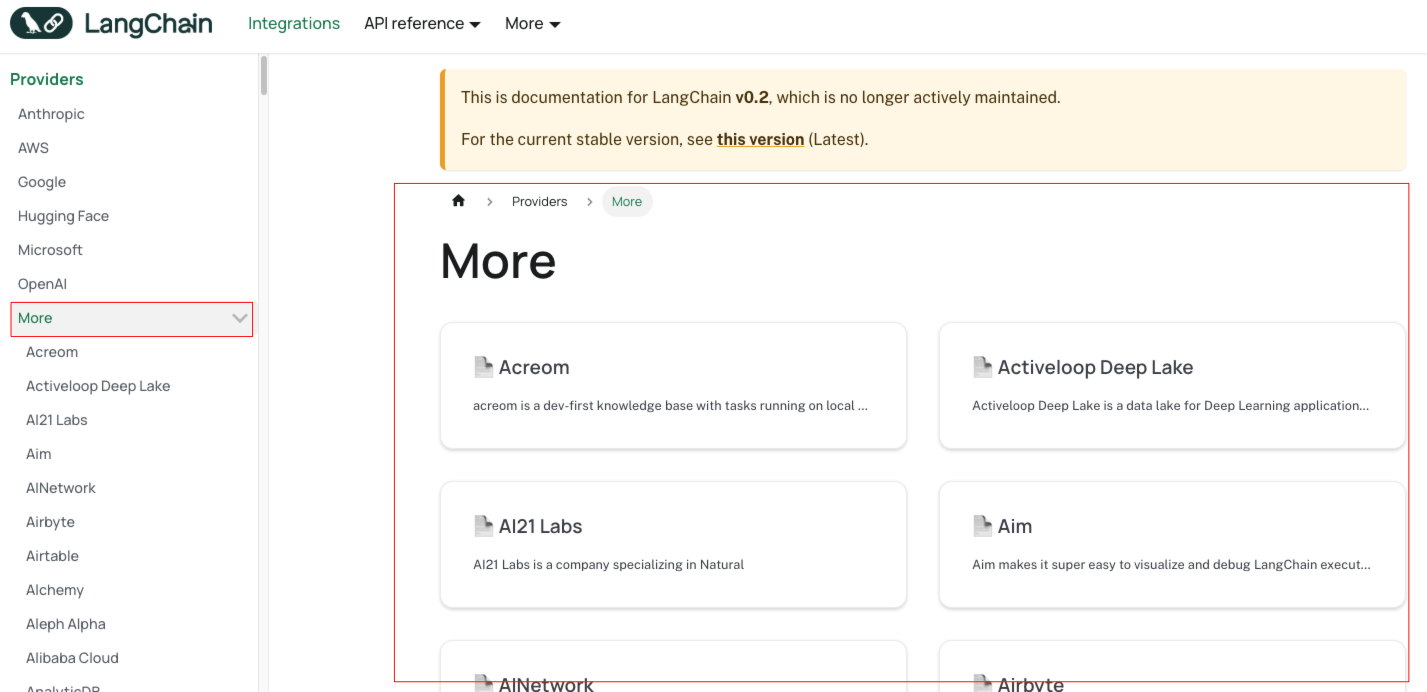Open Aim in the sidebar list
The width and height of the screenshot is (1427, 692).
click(x=38, y=454)
